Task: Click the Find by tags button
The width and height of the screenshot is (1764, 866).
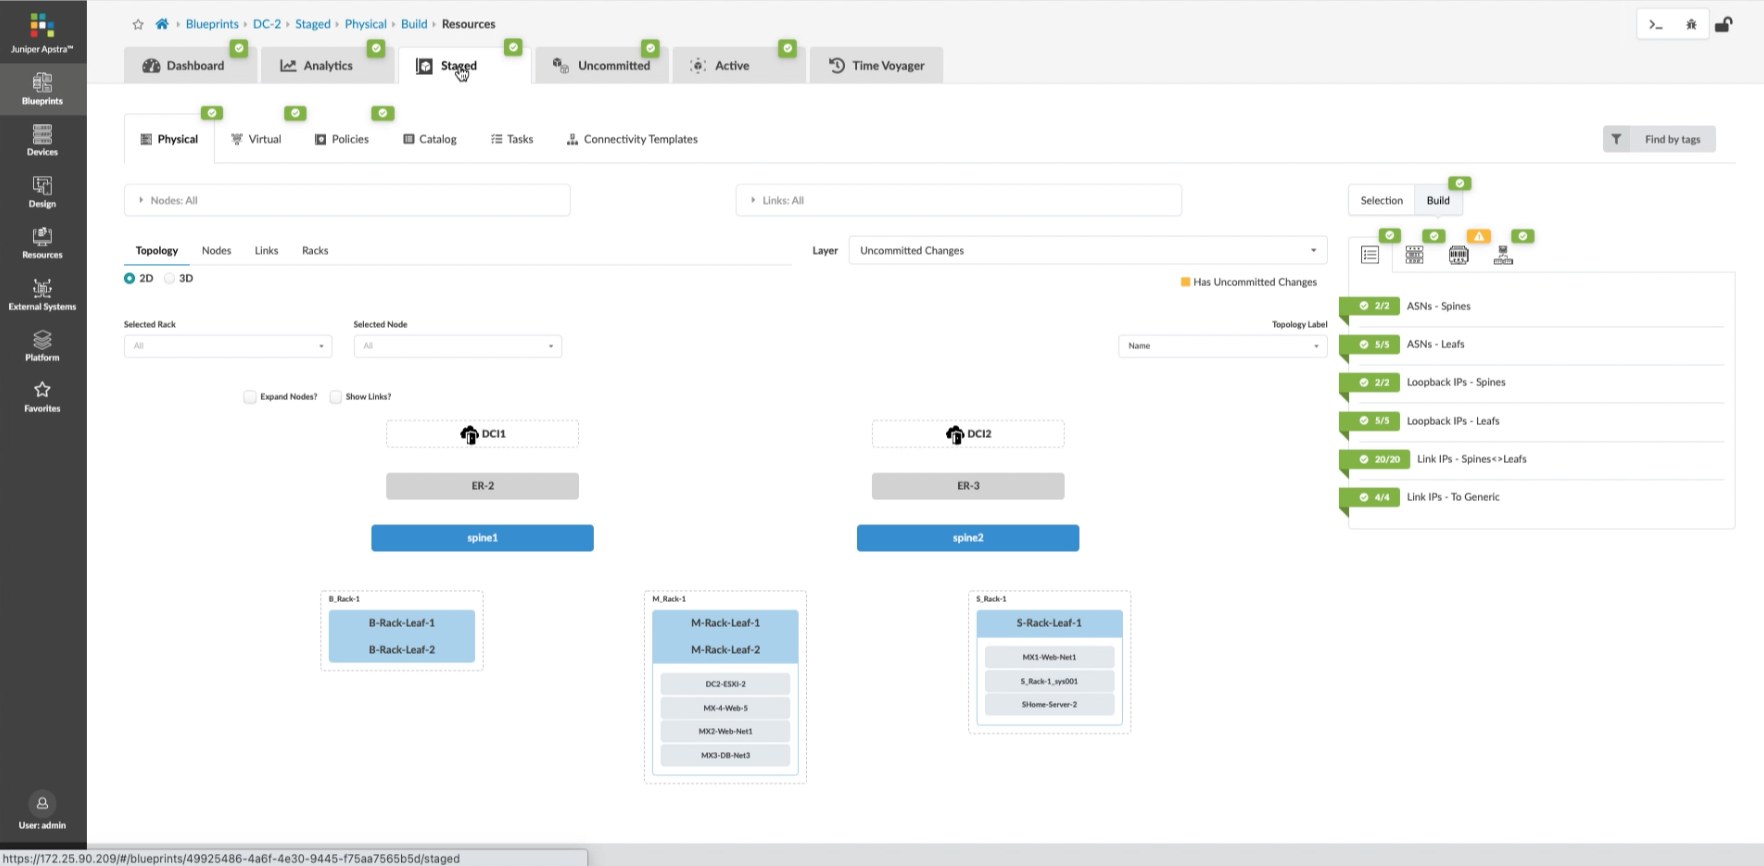Action: 1659,139
